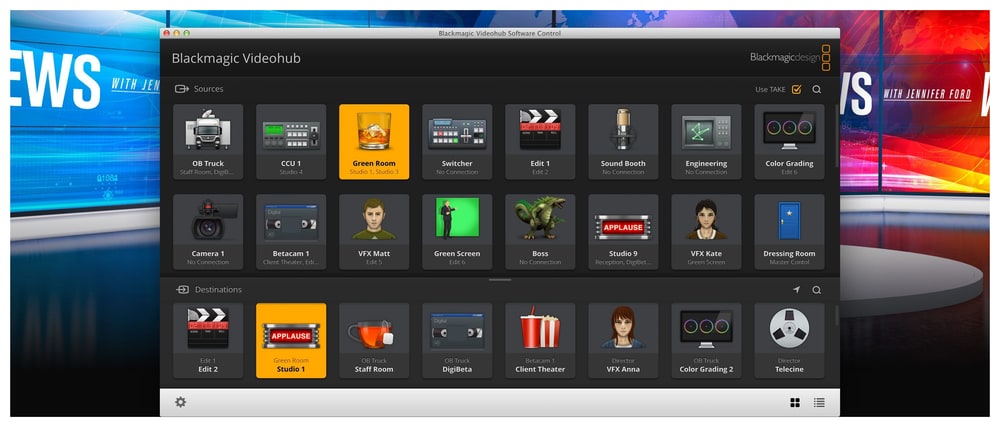Choose the Client Theater popcorn destination
Viewport: 1000px width, 427px height.
click(x=540, y=340)
